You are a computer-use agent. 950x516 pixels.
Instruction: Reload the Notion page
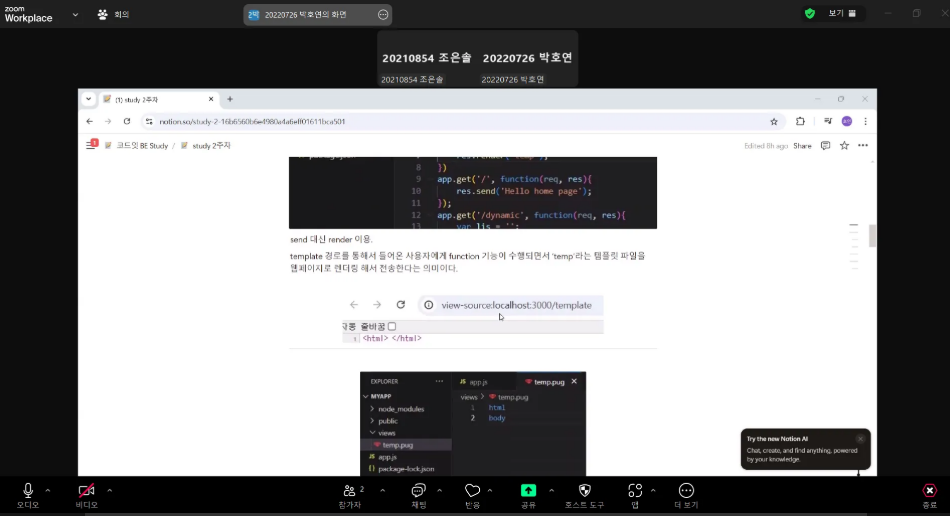[127, 122]
